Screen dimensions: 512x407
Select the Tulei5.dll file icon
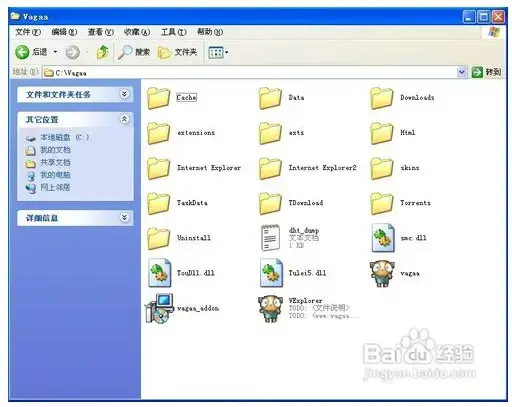(x=271, y=273)
